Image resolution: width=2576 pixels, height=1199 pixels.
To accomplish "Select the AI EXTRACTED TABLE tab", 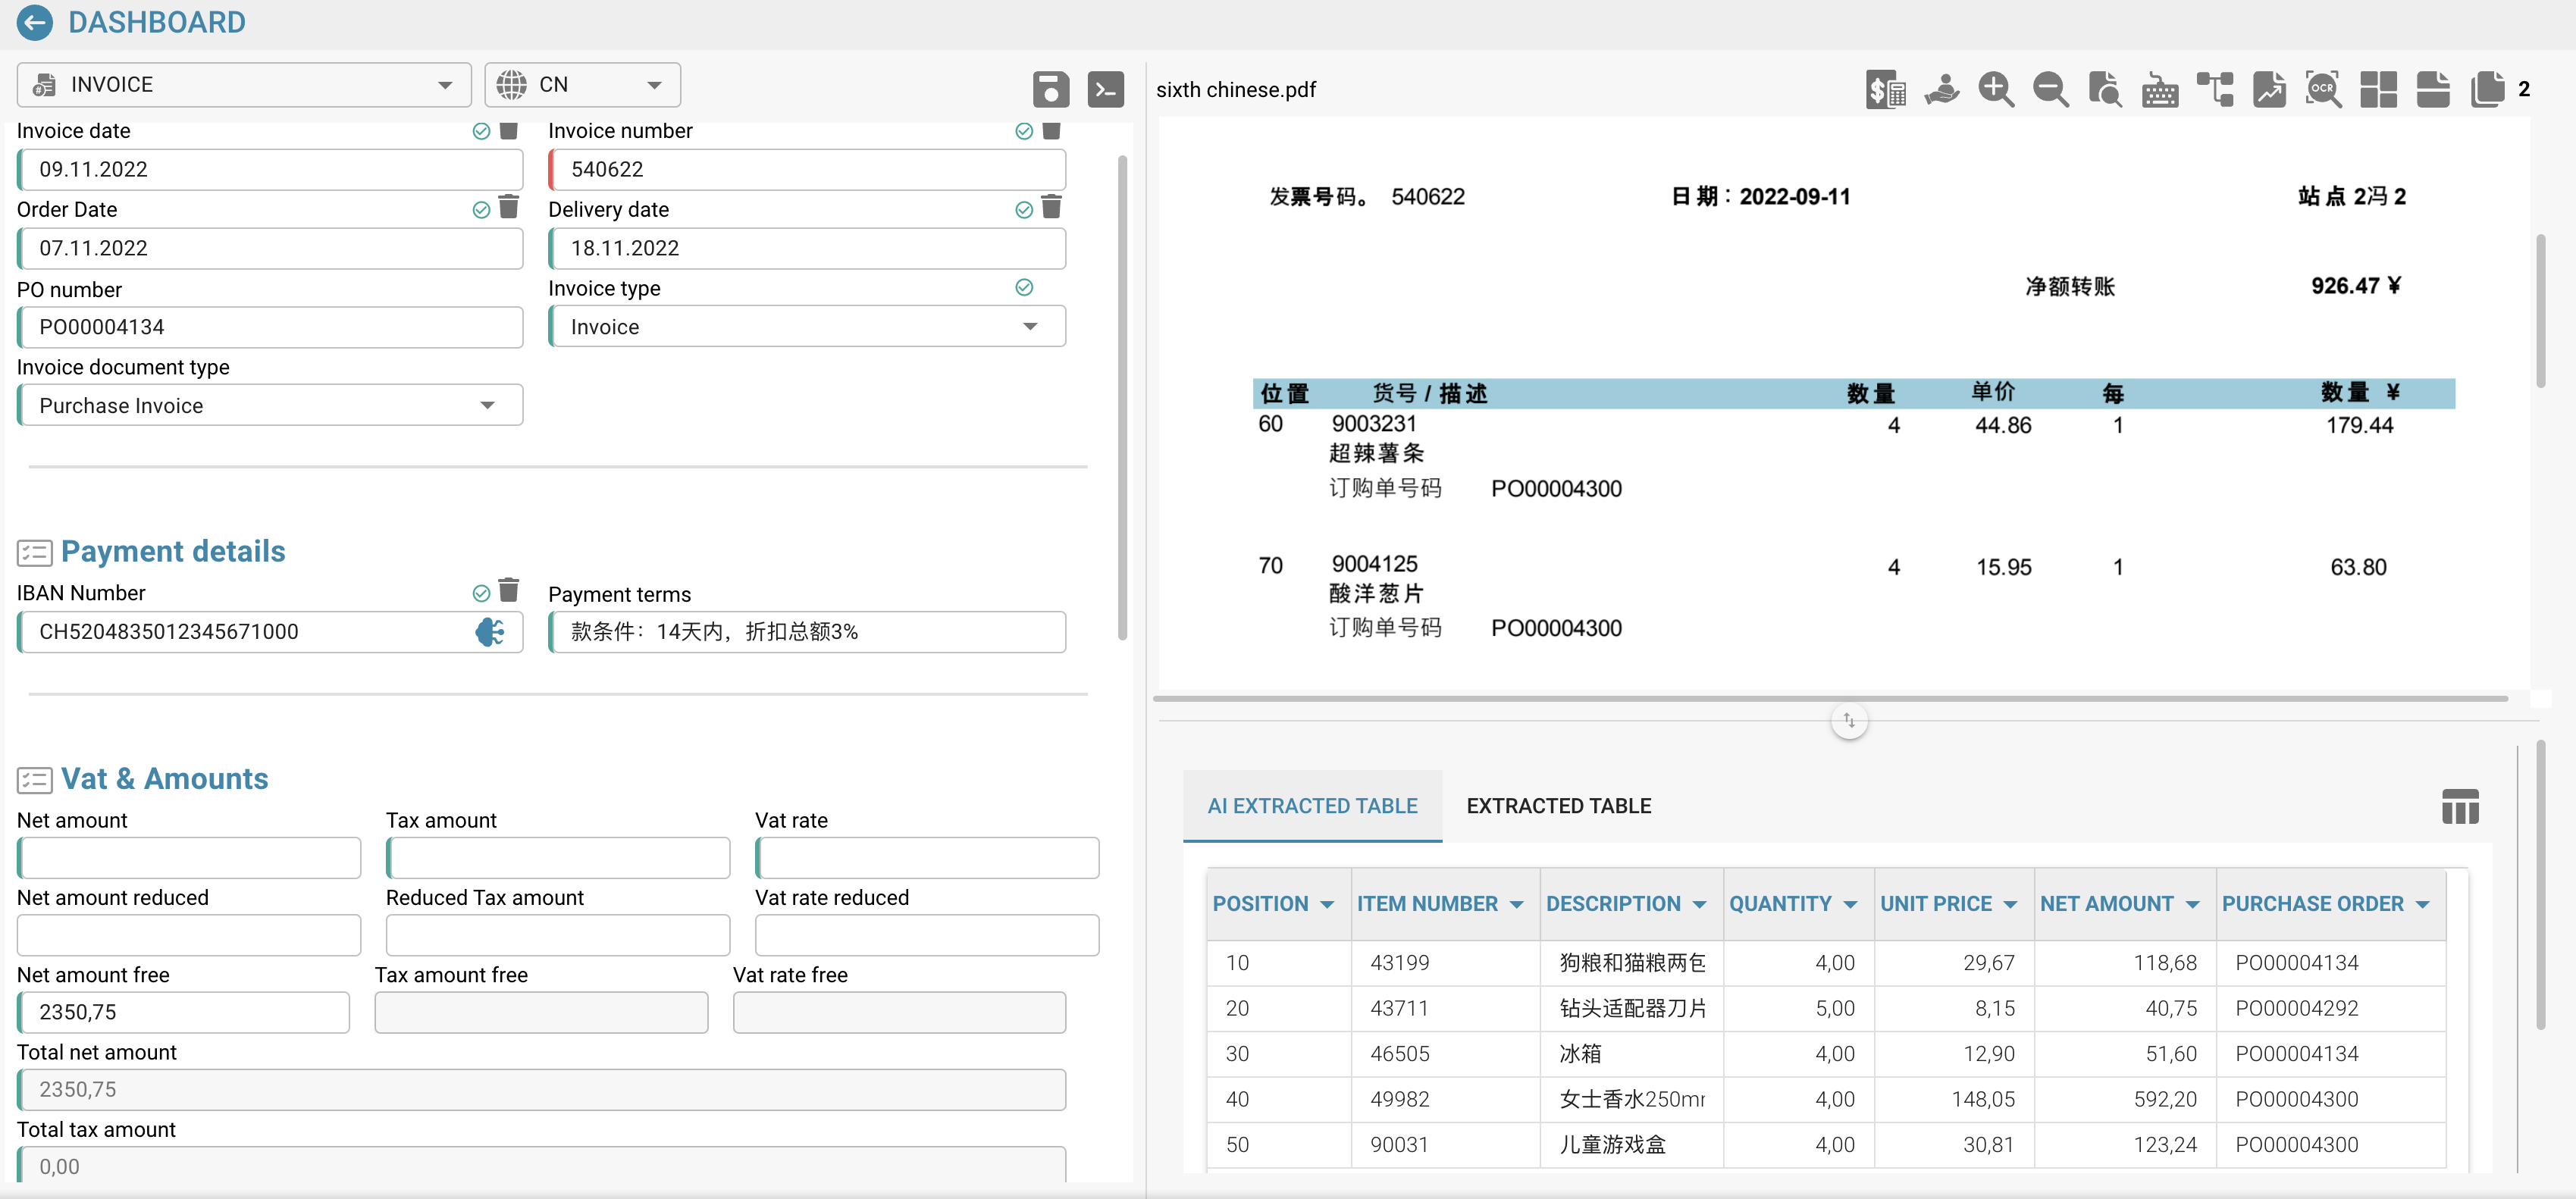I will [x=1311, y=806].
